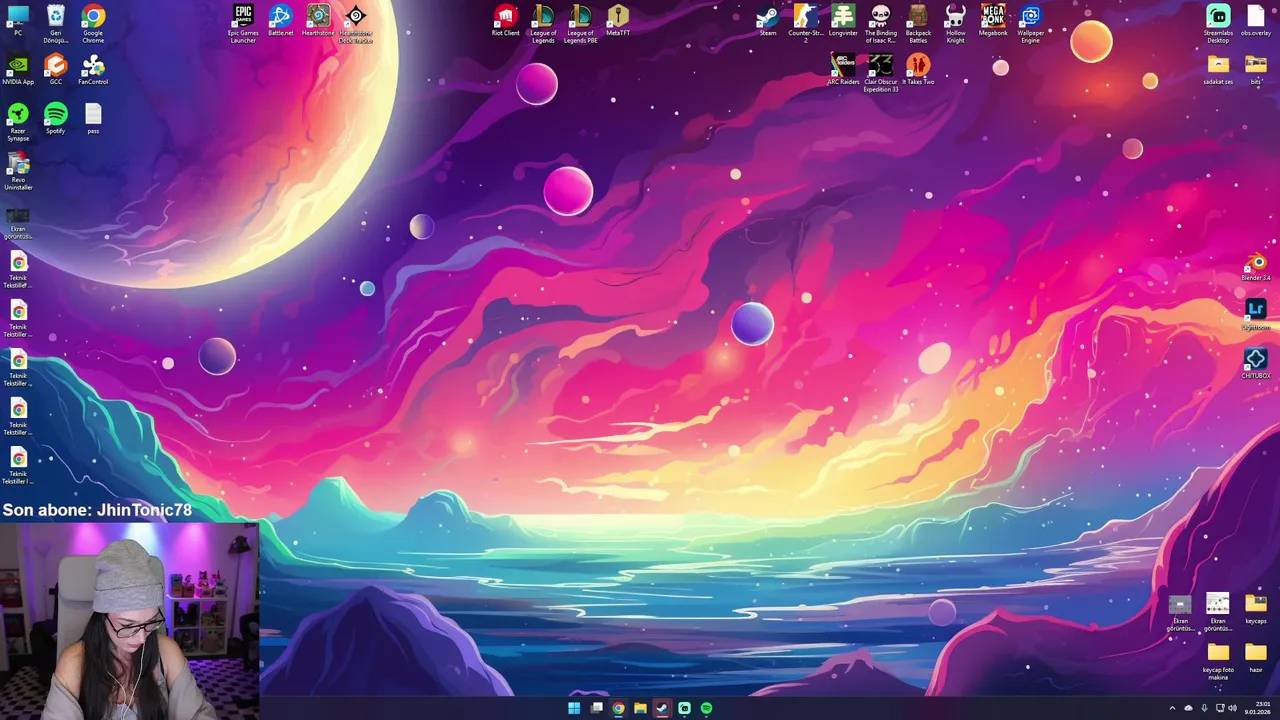Select the Backpack Battles desktop icon

pyautogui.click(x=918, y=24)
